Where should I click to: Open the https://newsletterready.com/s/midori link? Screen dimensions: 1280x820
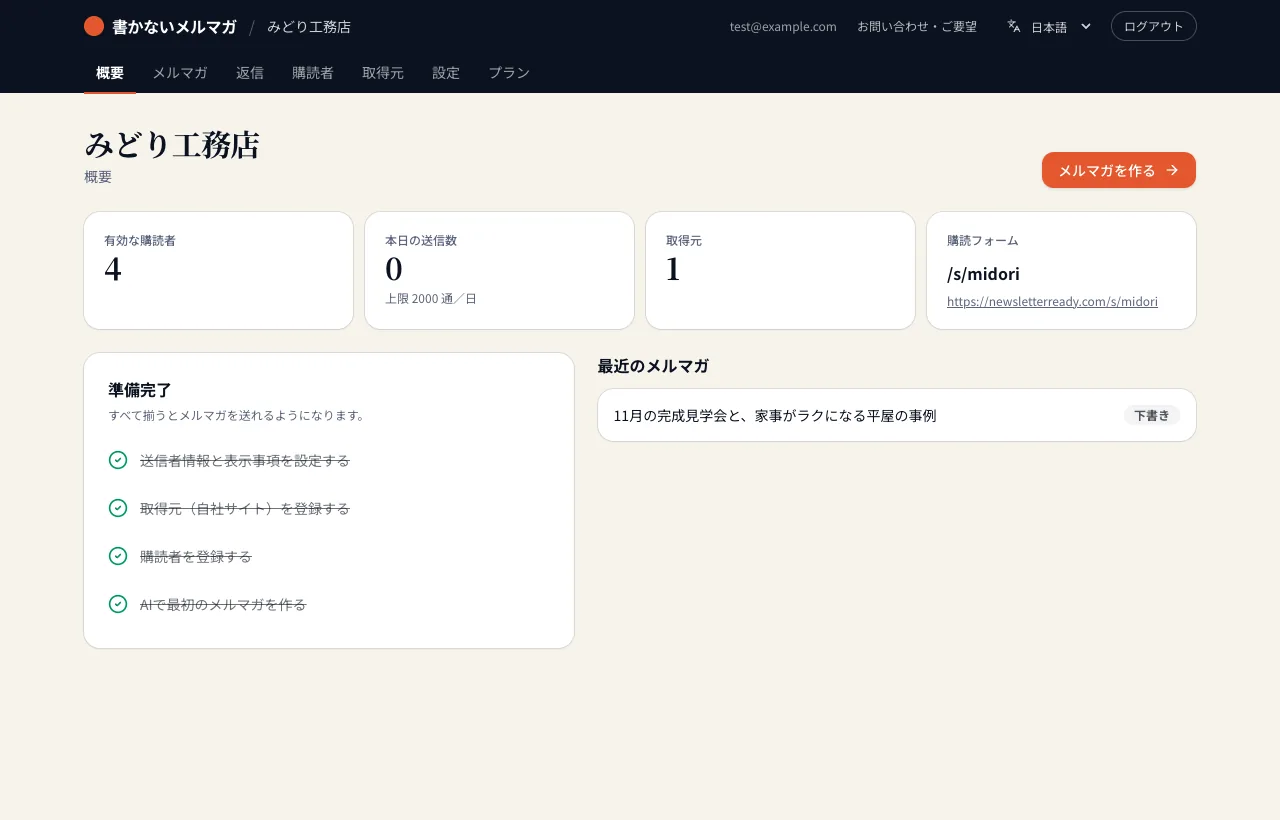pyautogui.click(x=1052, y=301)
